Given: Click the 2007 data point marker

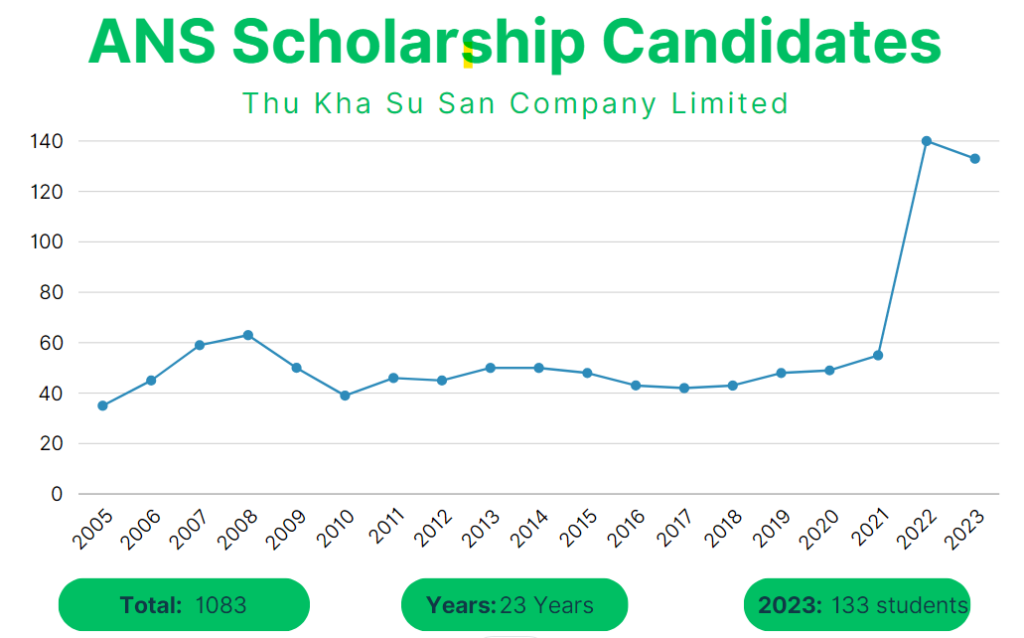Looking at the screenshot, I should point(199,345).
